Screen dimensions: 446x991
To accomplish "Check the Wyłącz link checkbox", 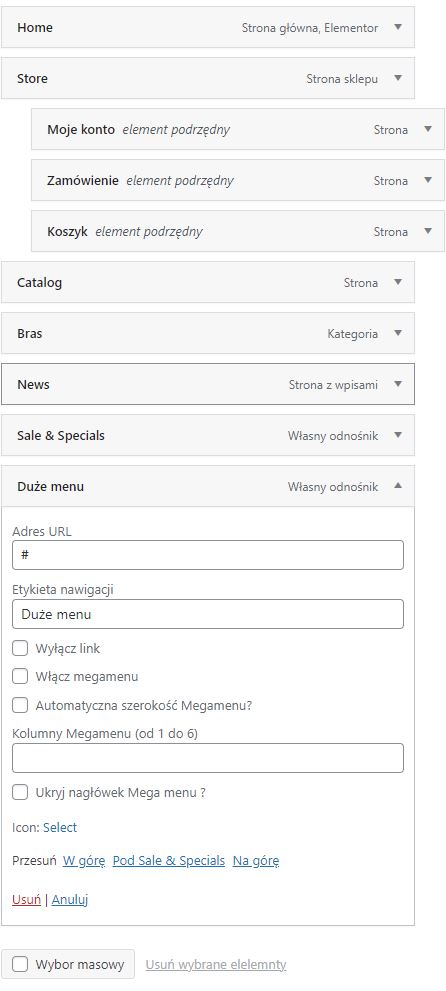I will 20,648.
